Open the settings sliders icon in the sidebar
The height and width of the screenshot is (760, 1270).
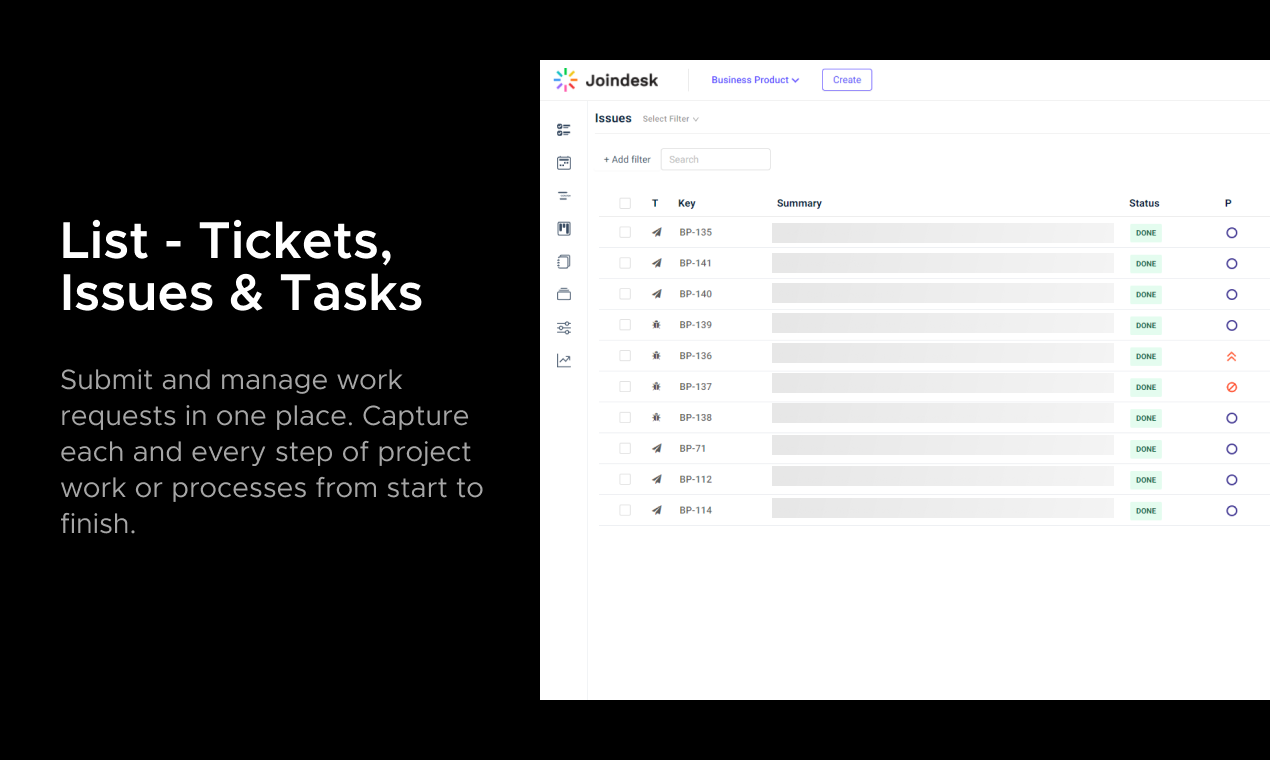(564, 327)
